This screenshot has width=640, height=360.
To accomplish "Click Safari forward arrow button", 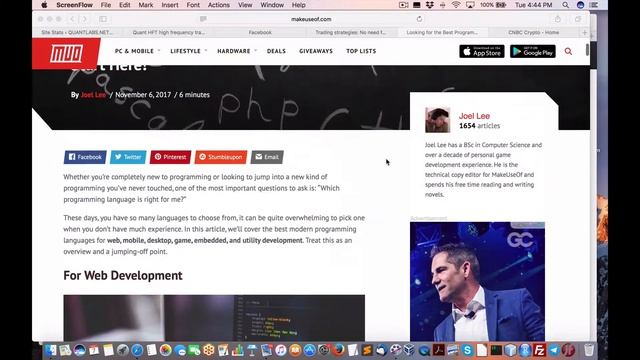I will 84,19.
